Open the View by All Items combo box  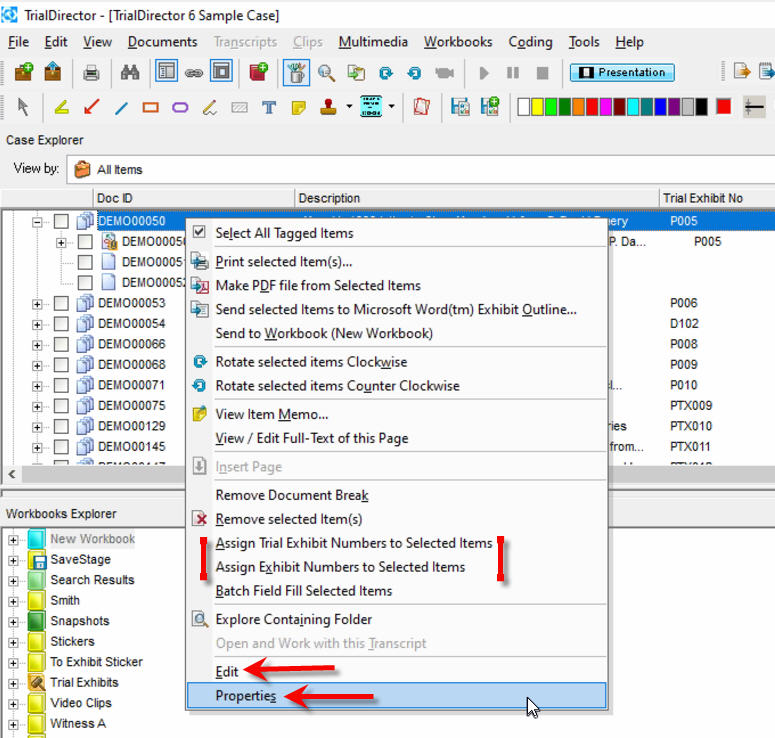(421, 170)
